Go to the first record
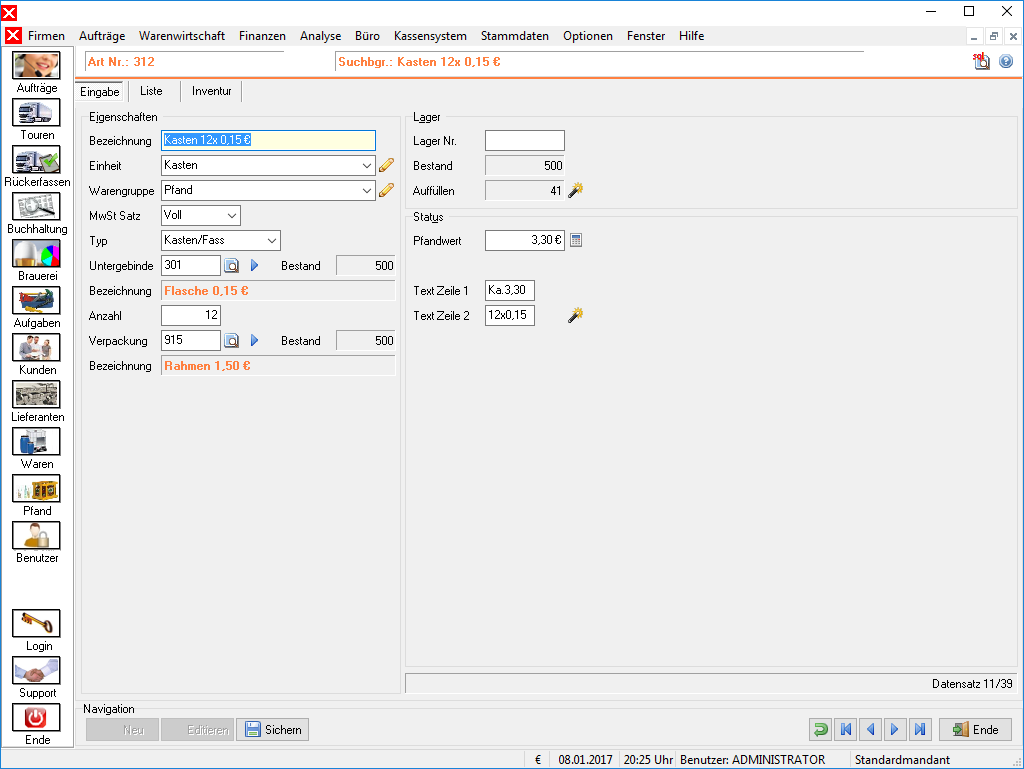 [x=846, y=729]
